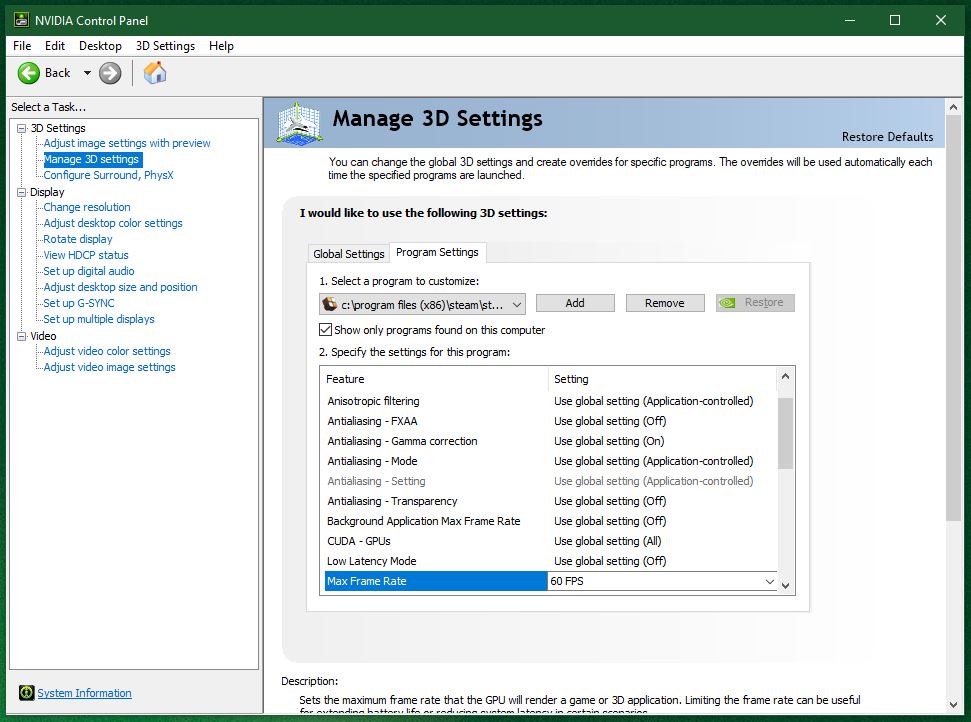Image resolution: width=971 pixels, height=722 pixels.
Task: Click the Manage 3D Settings header icon
Action: 300,124
